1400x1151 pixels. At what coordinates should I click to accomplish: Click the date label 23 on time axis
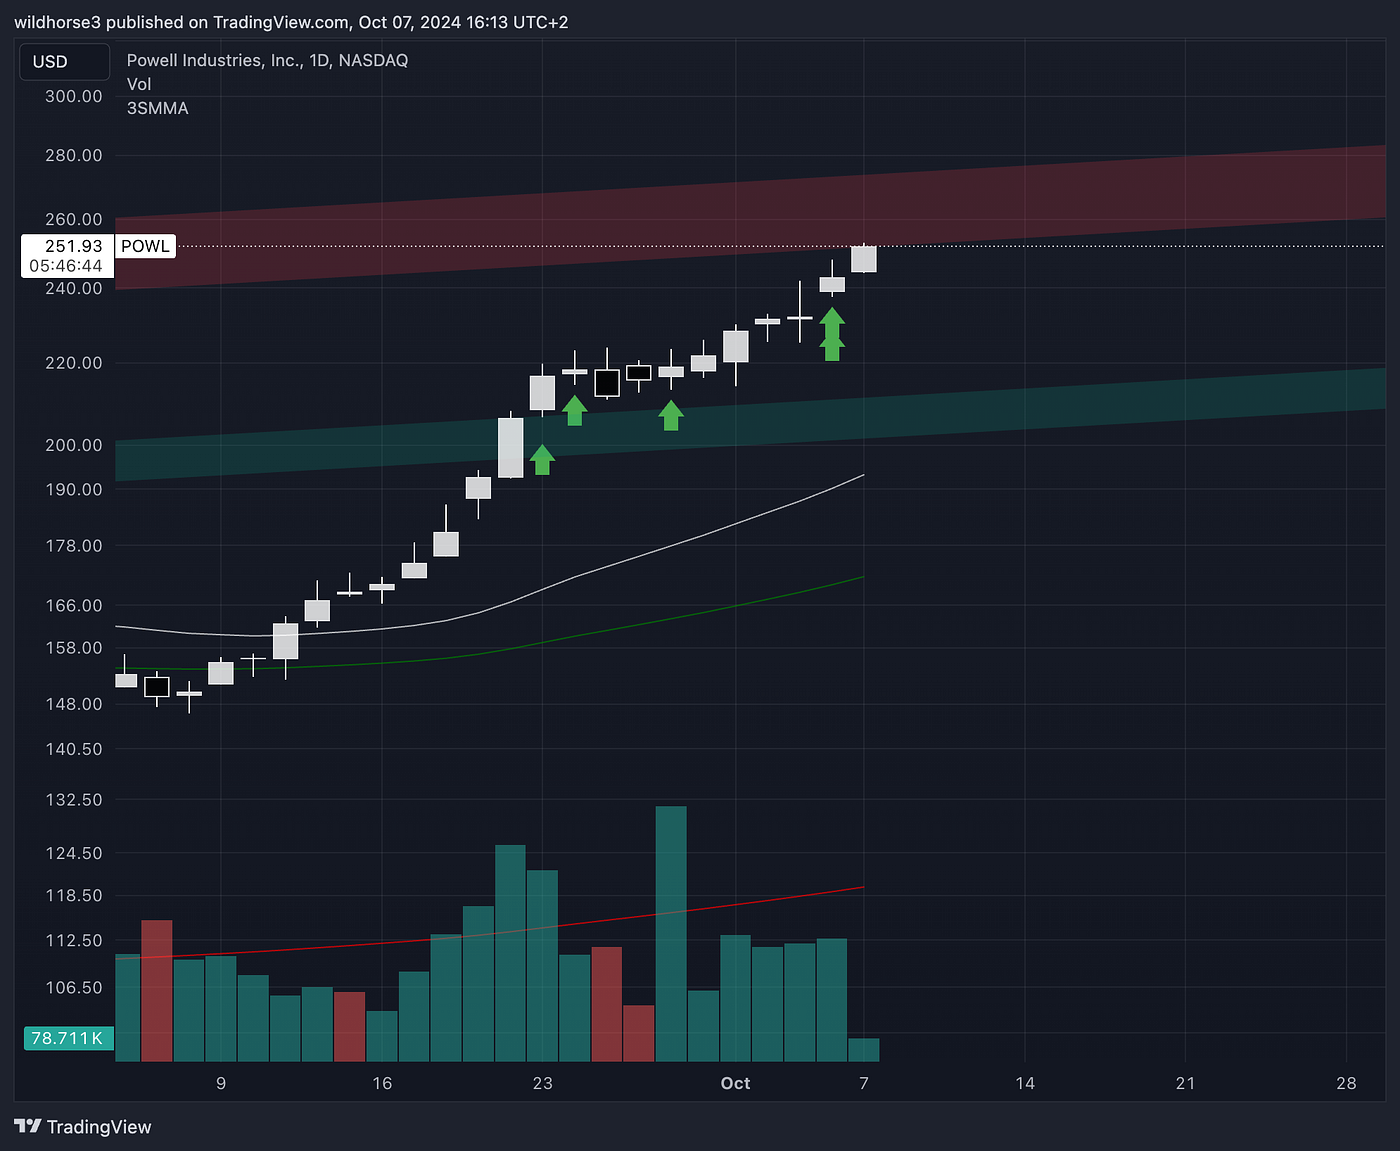(x=542, y=1083)
